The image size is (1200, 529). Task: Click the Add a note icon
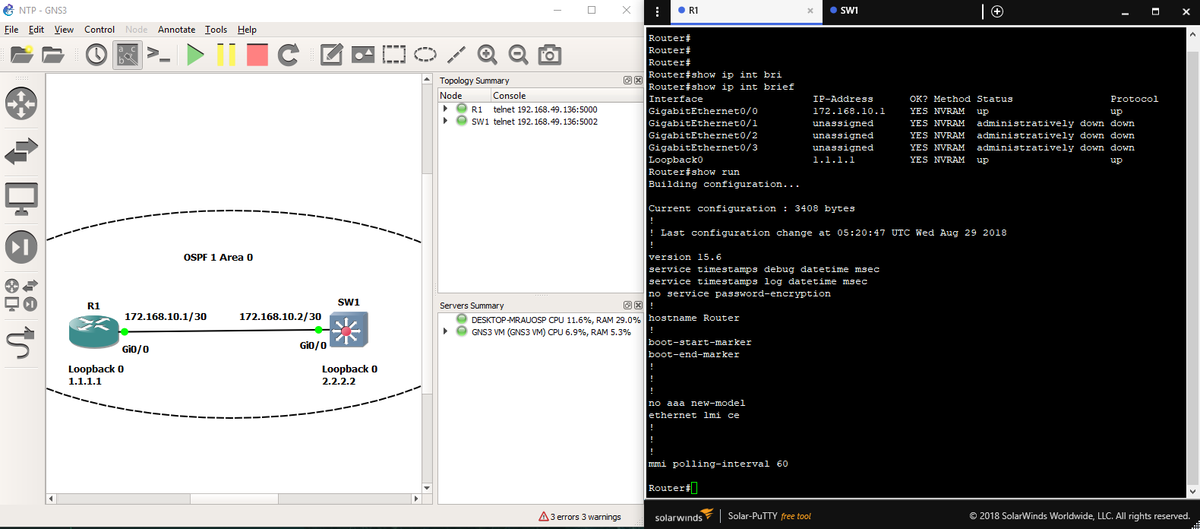333,54
